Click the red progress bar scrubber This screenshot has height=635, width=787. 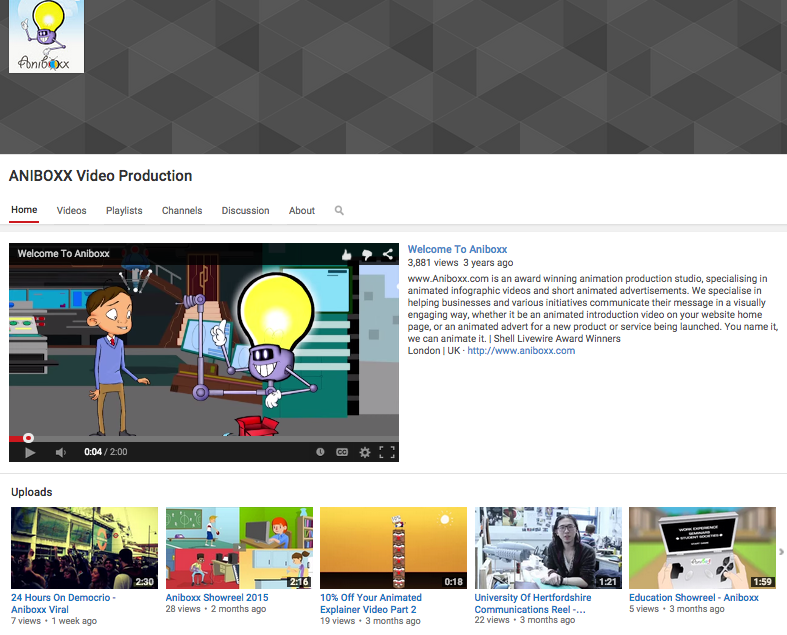[x=29, y=438]
